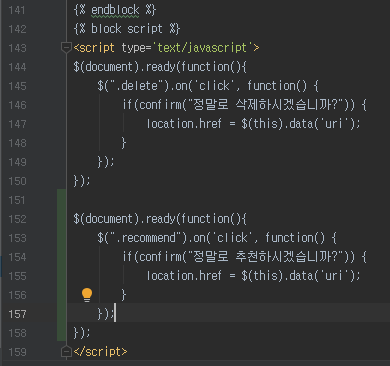Click location.href on line 147
390x366 pixels.
click(184, 124)
